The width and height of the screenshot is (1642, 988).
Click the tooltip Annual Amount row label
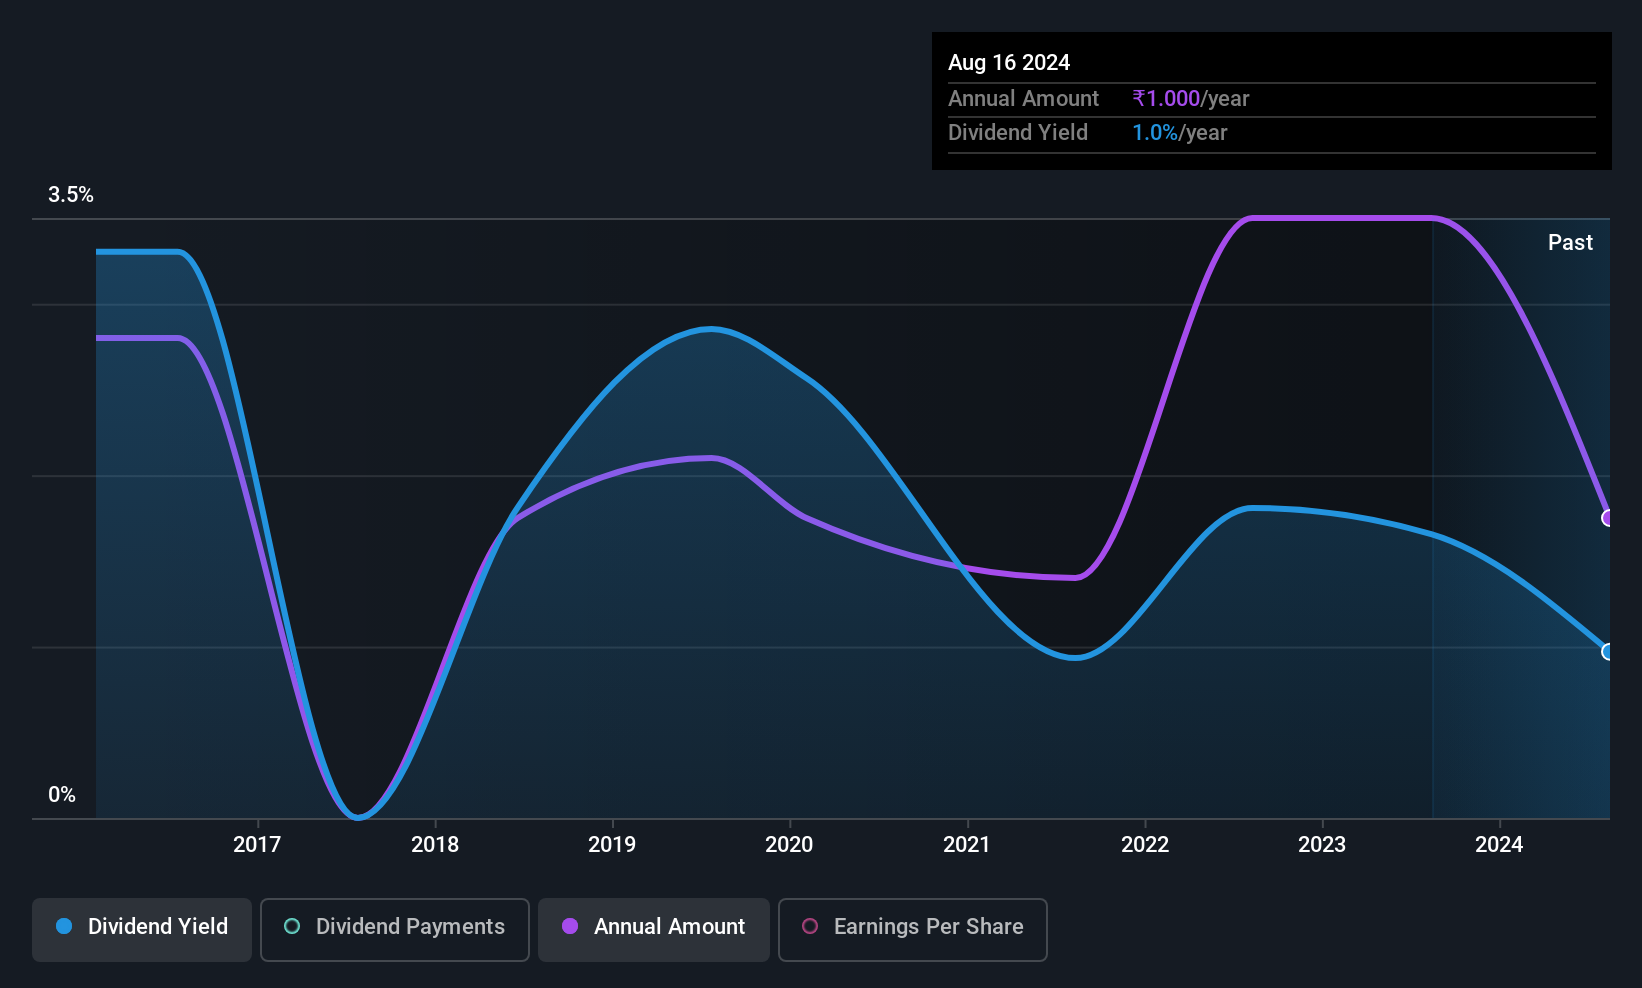[1023, 99]
